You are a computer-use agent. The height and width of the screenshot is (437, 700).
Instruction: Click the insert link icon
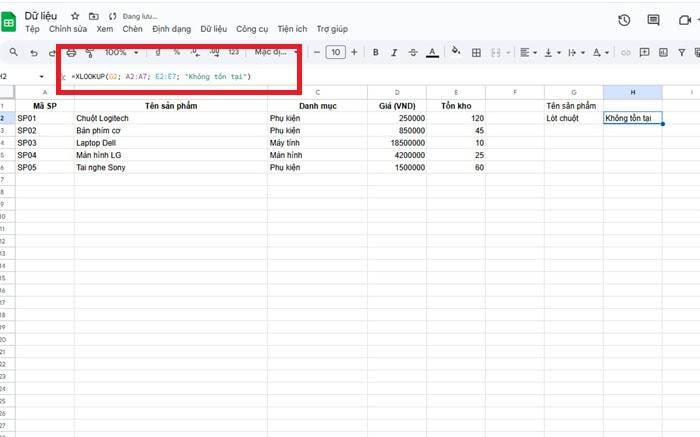(626, 53)
